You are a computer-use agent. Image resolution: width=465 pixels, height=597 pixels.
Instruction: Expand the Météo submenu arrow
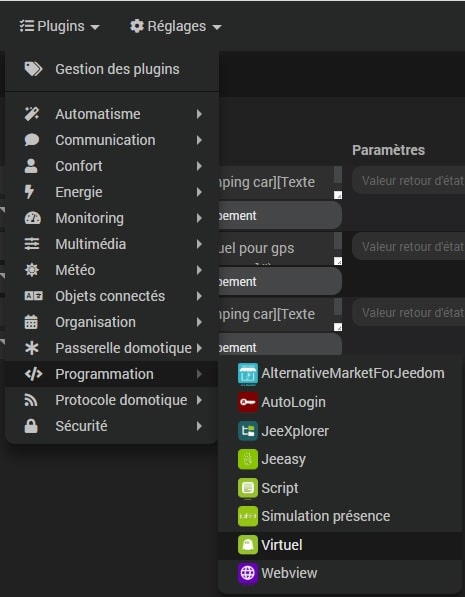199,270
